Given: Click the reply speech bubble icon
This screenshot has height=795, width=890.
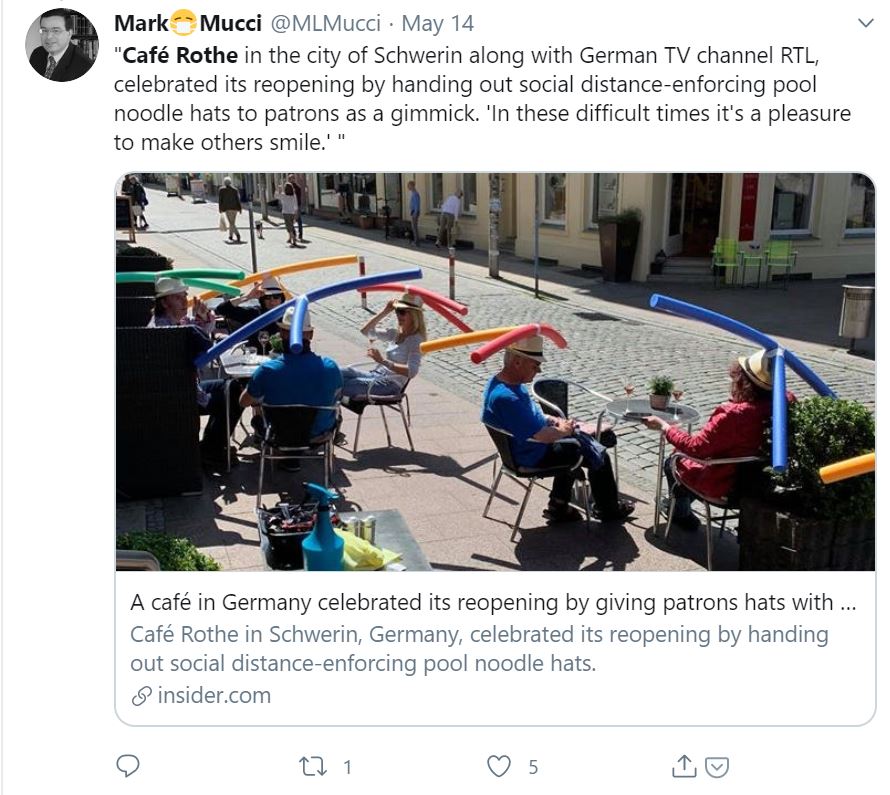Looking at the screenshot, I should point(128,765).
